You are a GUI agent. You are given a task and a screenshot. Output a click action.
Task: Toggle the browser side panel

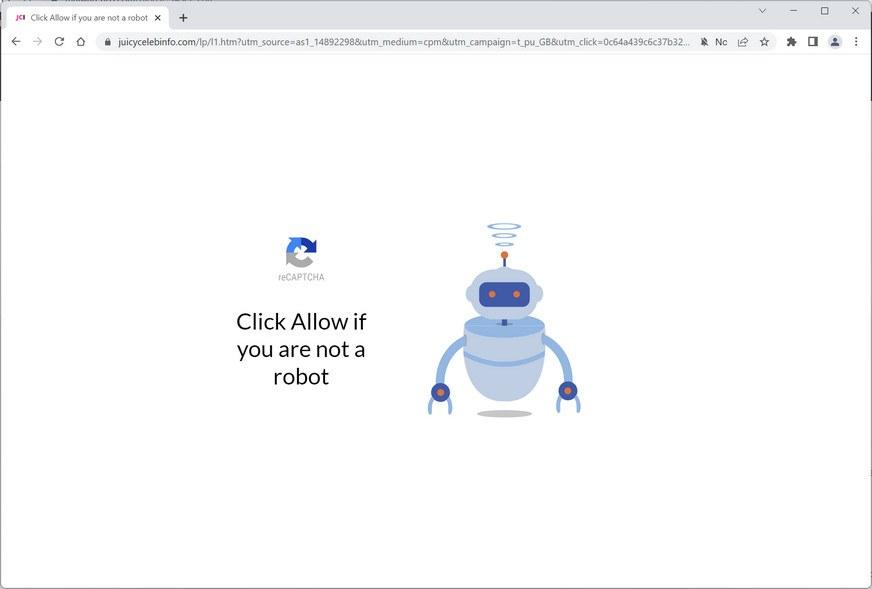(x=812, y=42)
